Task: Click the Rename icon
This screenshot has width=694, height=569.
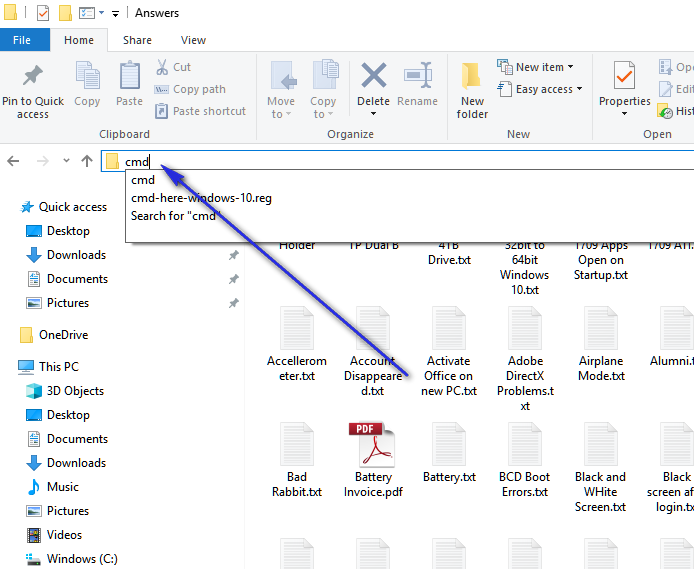Action: point(418,75)
